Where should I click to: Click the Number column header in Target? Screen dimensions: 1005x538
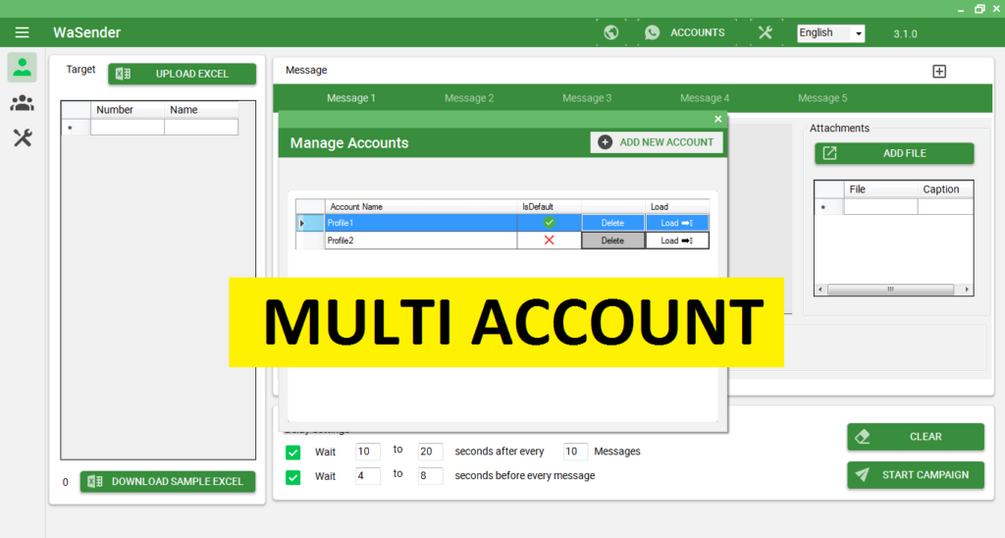(x=127, y=110)
